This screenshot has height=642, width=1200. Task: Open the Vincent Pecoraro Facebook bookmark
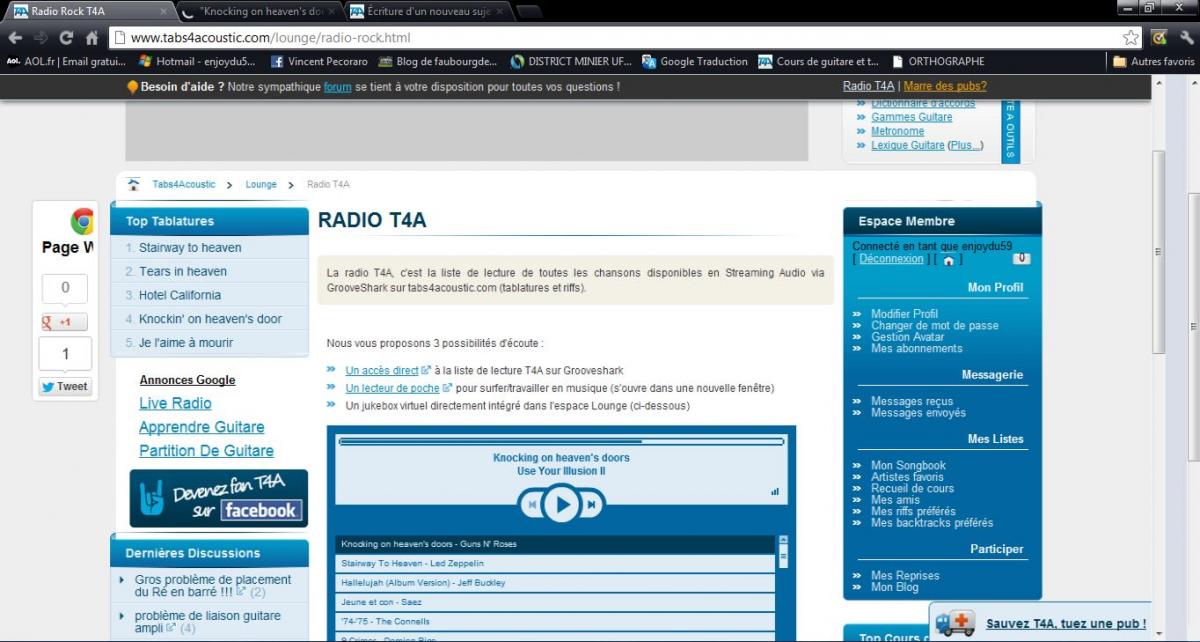(319, 61)
